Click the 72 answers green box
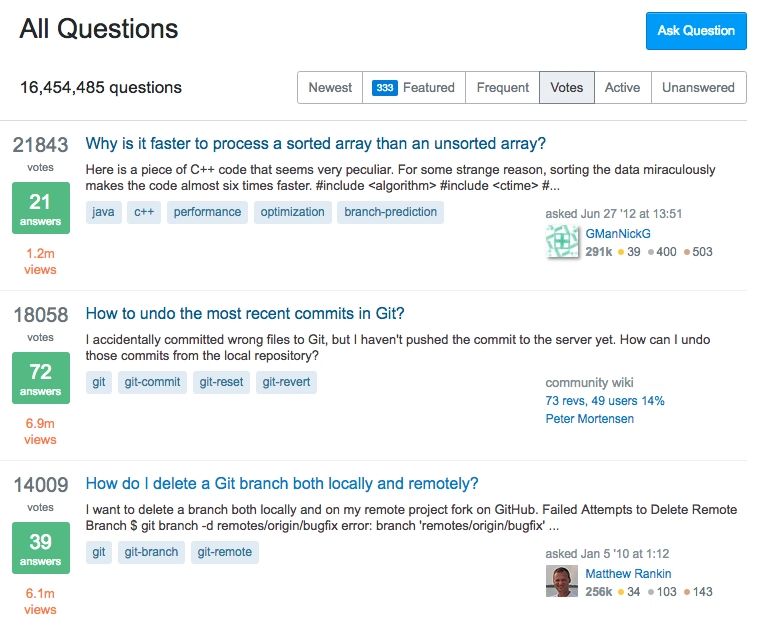Viewport: 763px width, 627px height. (41, 378)
